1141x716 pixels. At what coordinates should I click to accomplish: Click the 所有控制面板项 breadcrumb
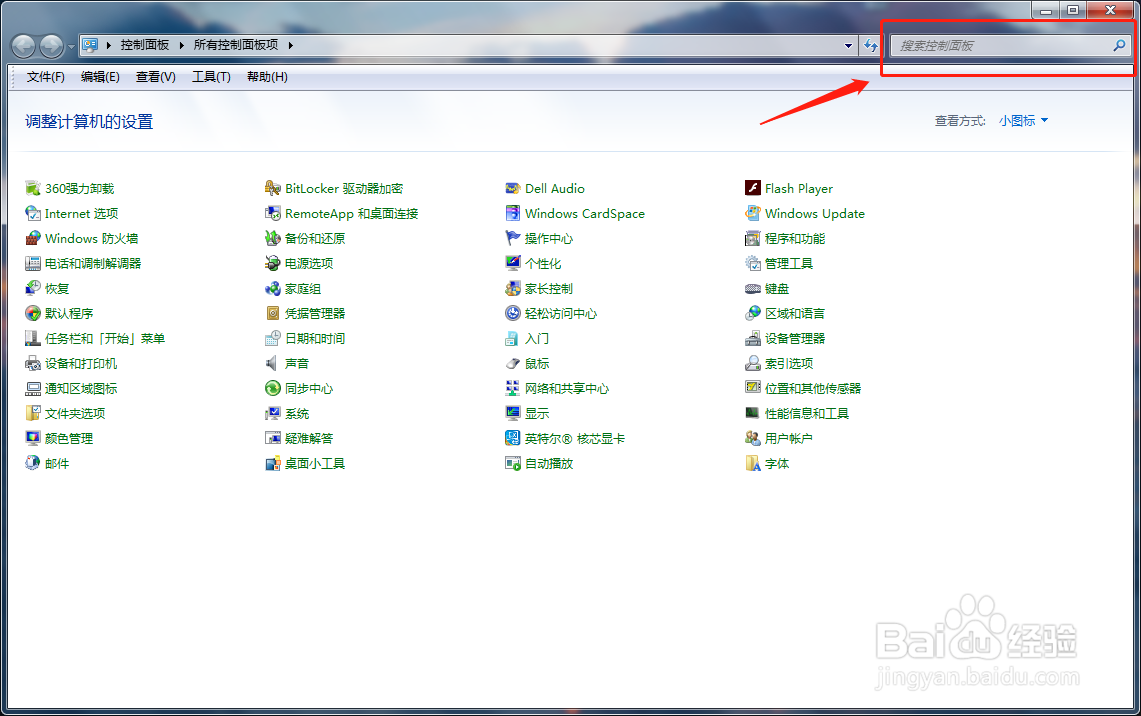236,45
